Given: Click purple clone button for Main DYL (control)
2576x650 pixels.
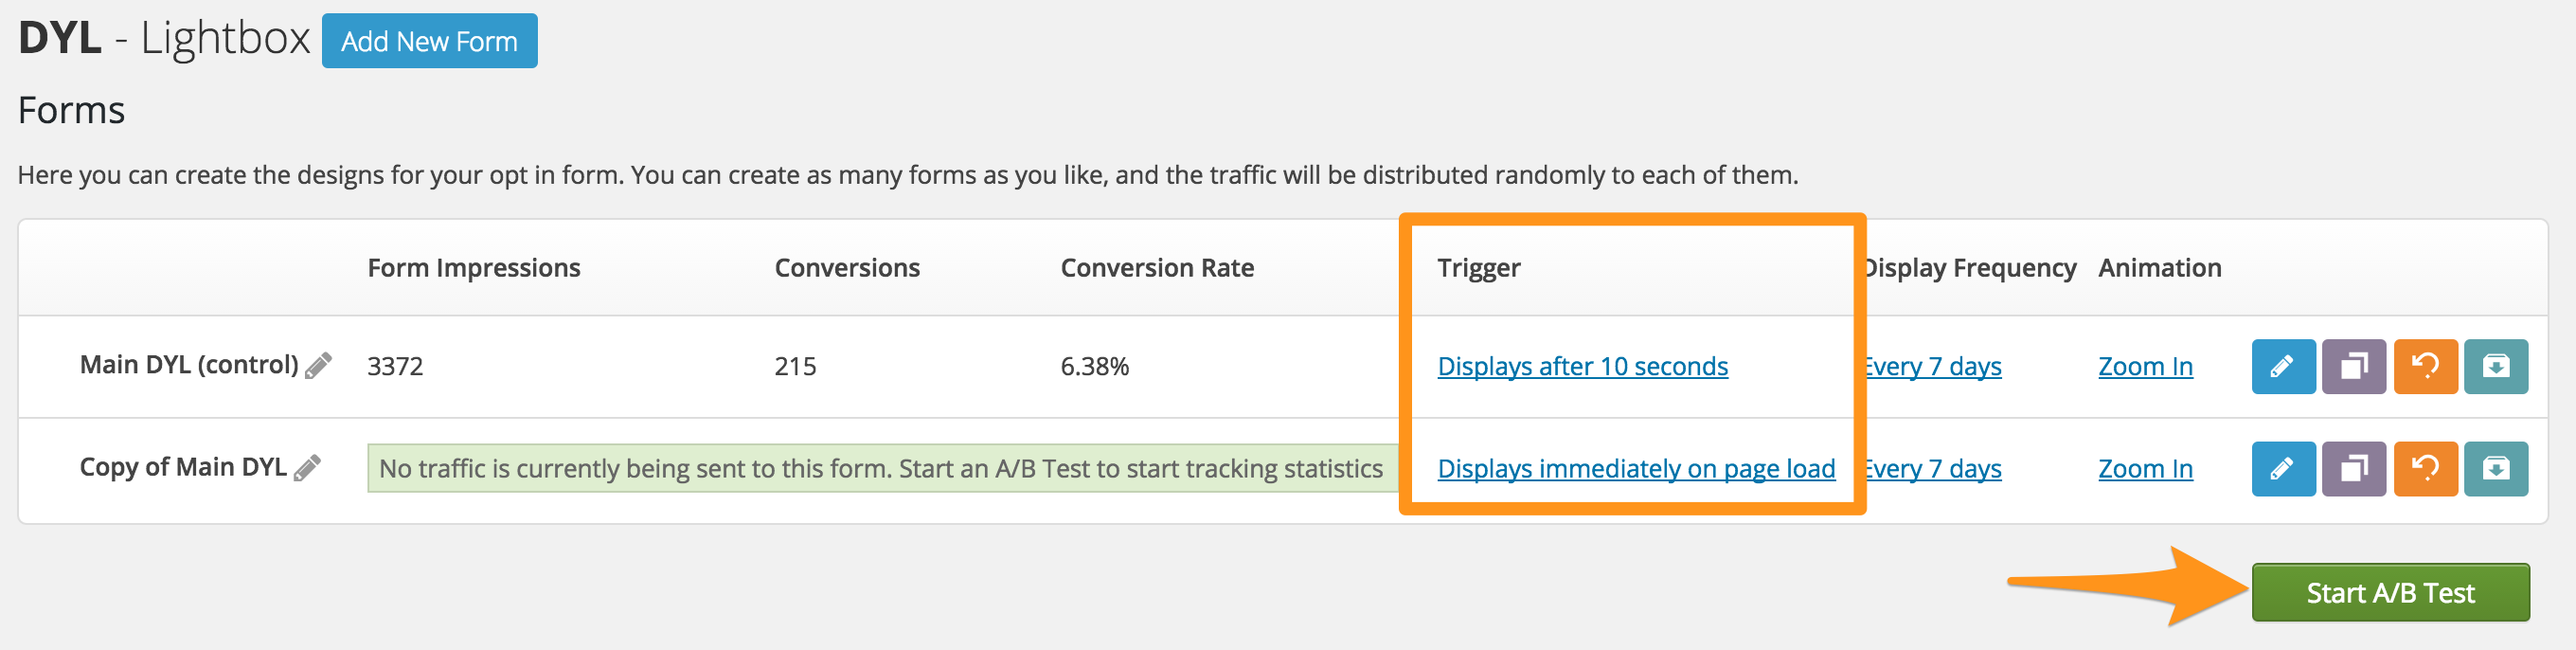Looking at the screenshot, I should pos(2354,366).
